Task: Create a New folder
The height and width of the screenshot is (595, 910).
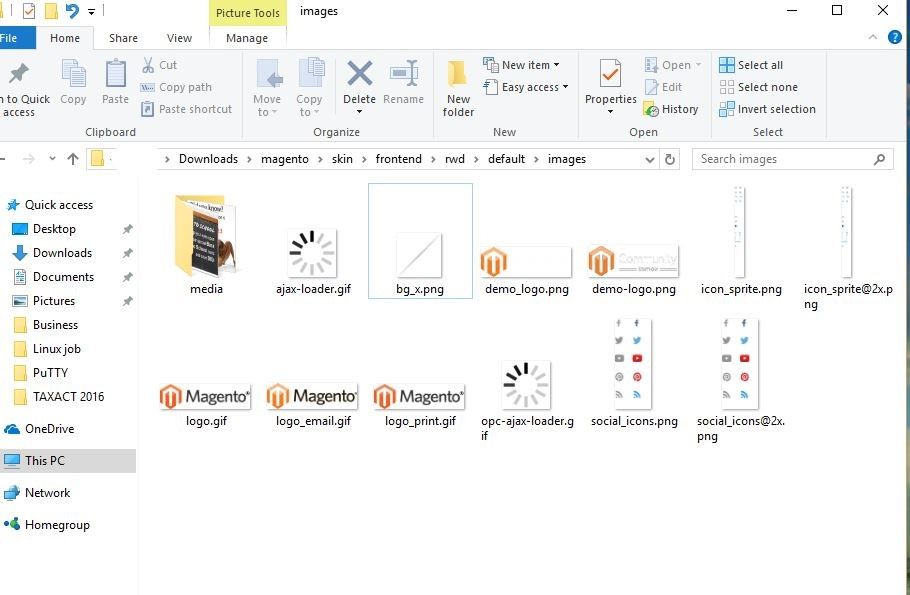Action: (458, 88)
